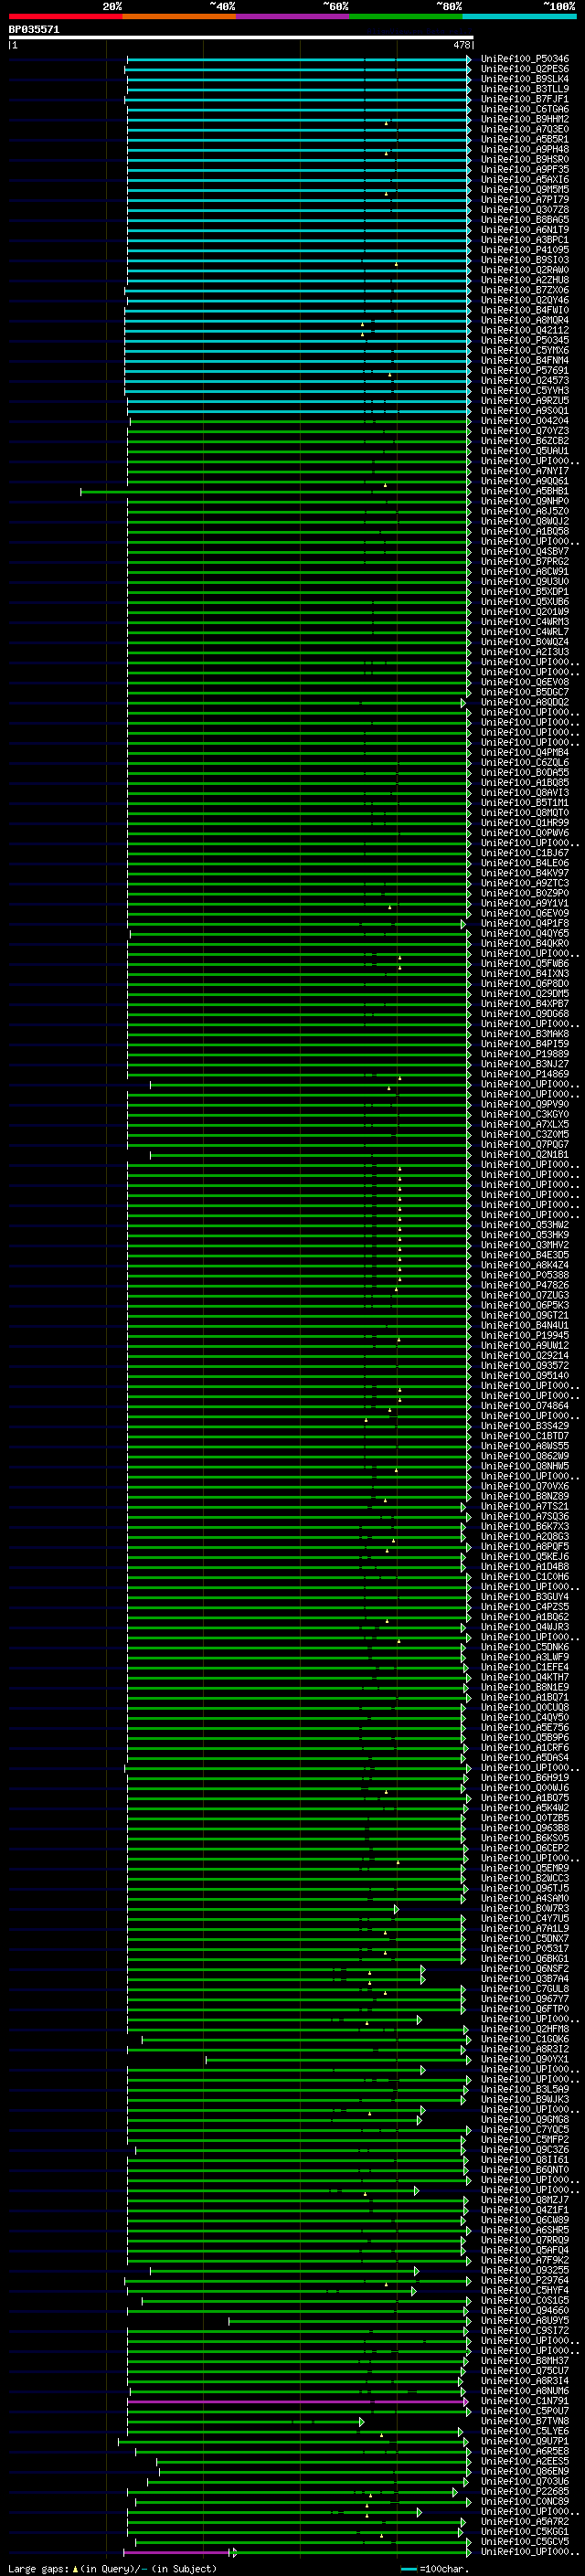Select the UniRef100_A9PF35 label
Viewport: 585px width, 2576px height.
(525, 170)
